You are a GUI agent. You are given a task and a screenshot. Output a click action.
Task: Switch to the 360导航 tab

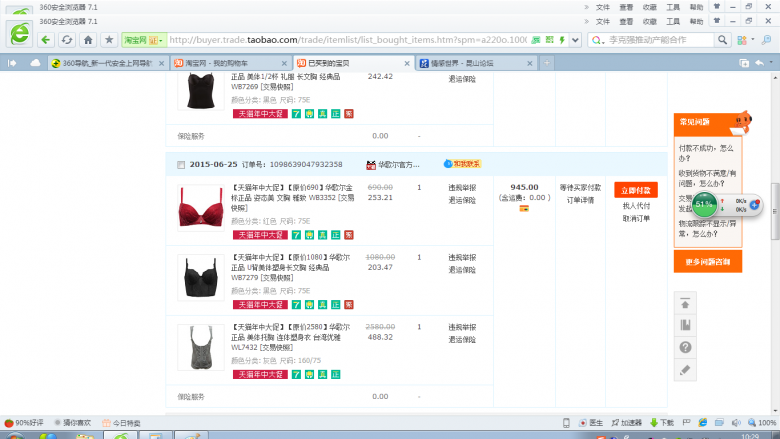(x=106, y=63)
